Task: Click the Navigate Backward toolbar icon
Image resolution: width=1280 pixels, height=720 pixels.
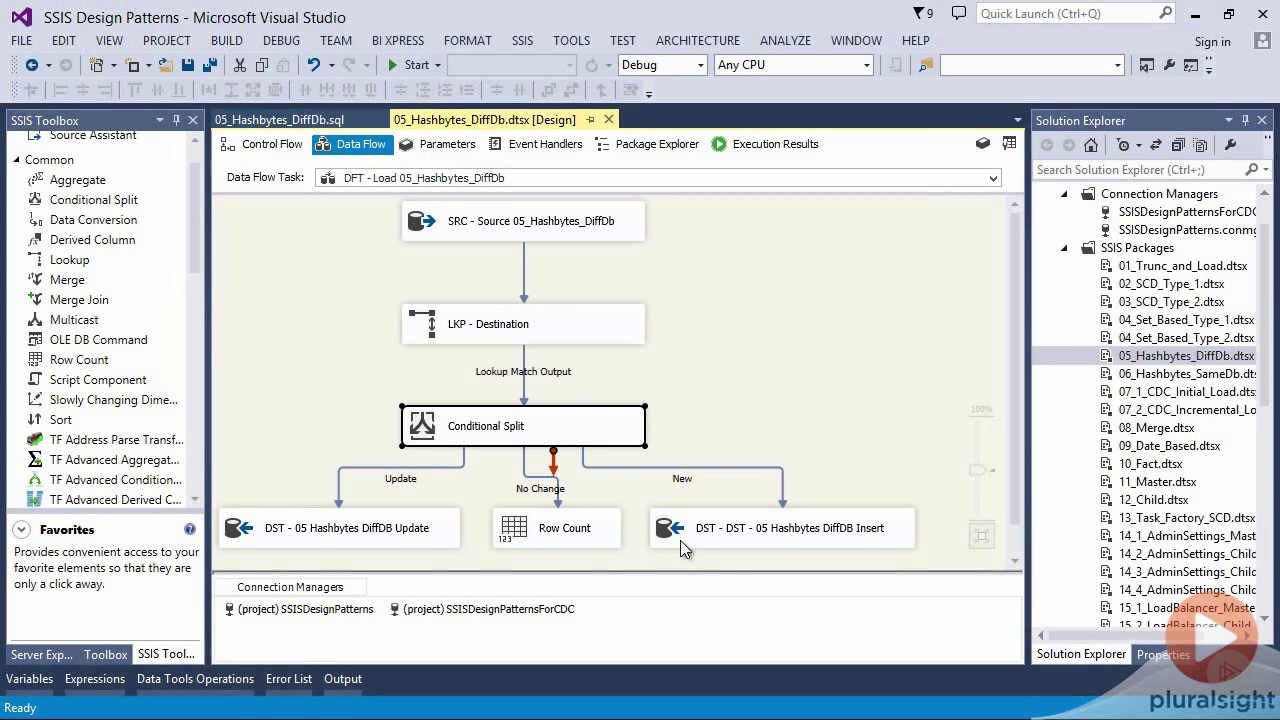Action: (x=32, y=65)
